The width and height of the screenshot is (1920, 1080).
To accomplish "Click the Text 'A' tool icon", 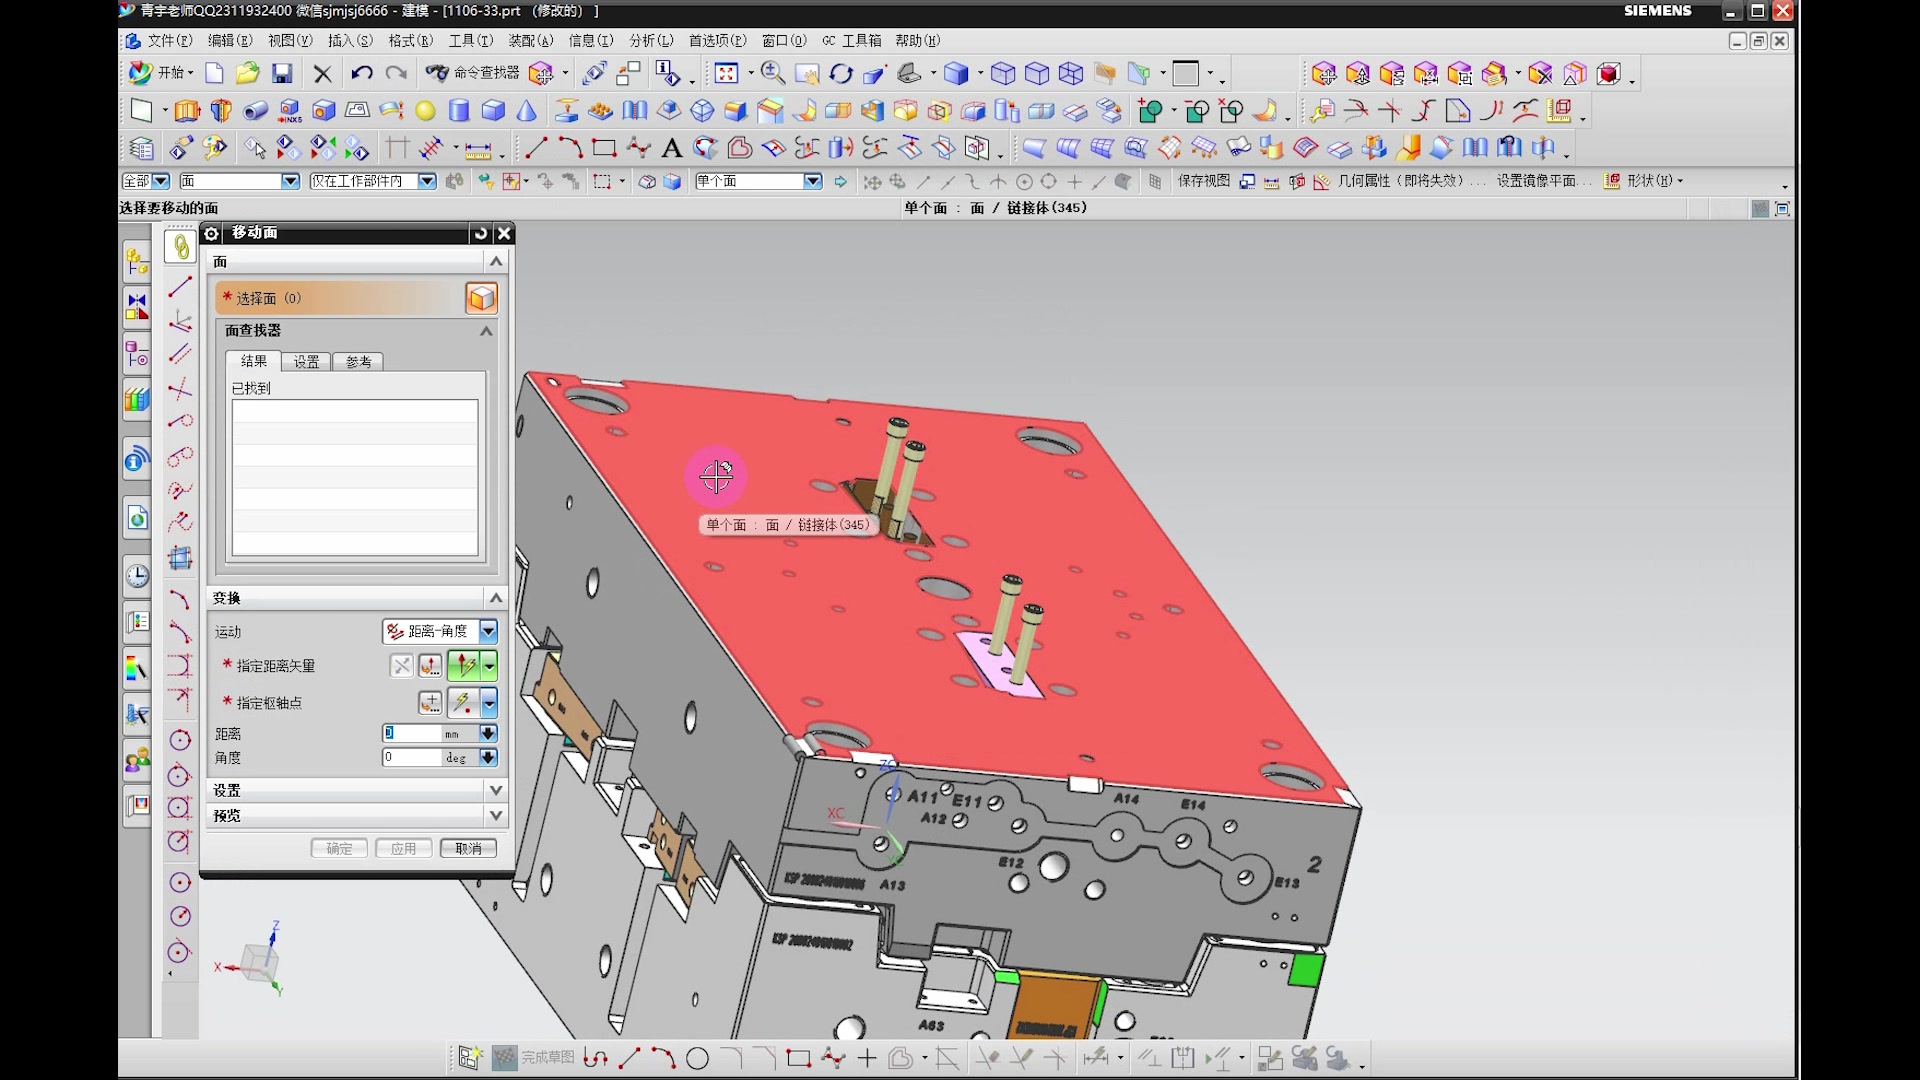I will point(672,149).
